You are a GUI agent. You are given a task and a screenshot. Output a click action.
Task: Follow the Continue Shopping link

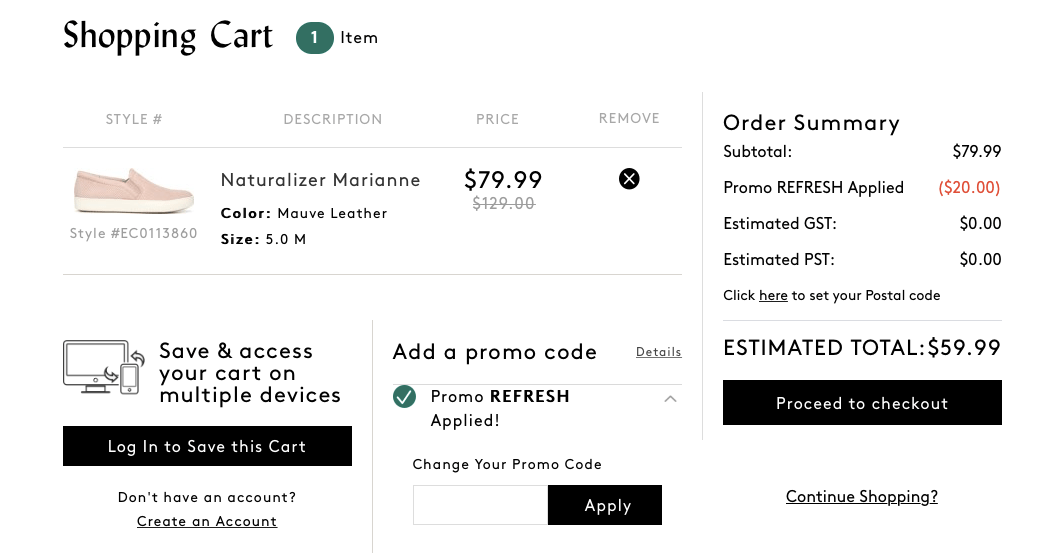coord(861,497)
